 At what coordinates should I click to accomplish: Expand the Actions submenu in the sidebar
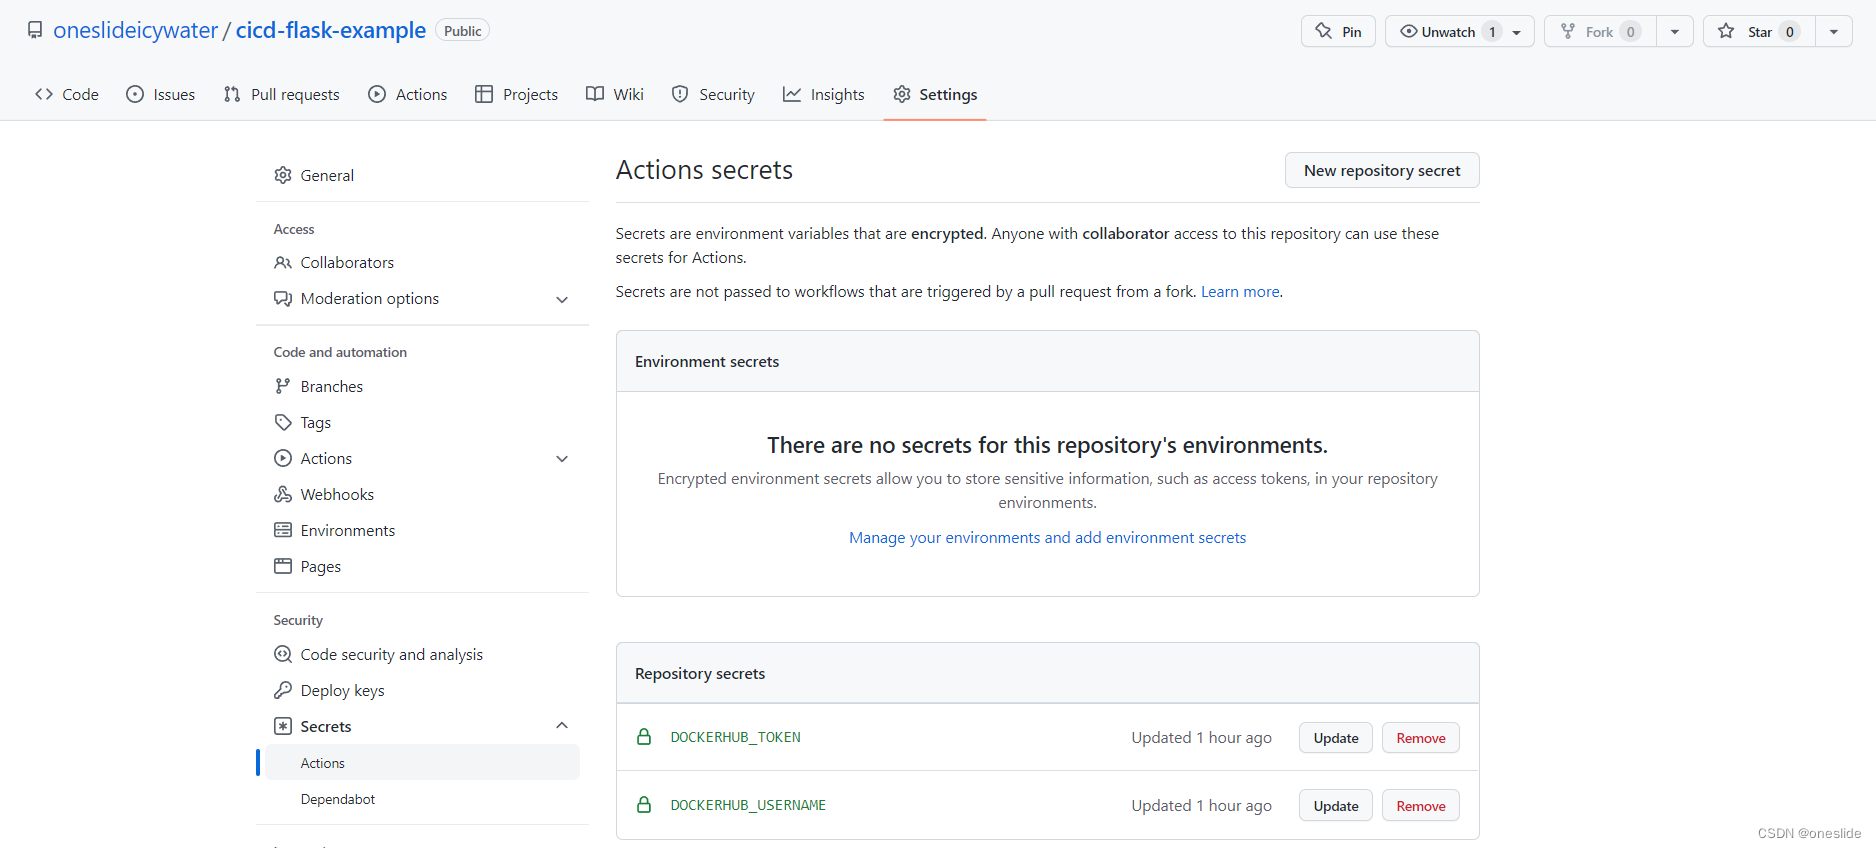pos(562,459)
